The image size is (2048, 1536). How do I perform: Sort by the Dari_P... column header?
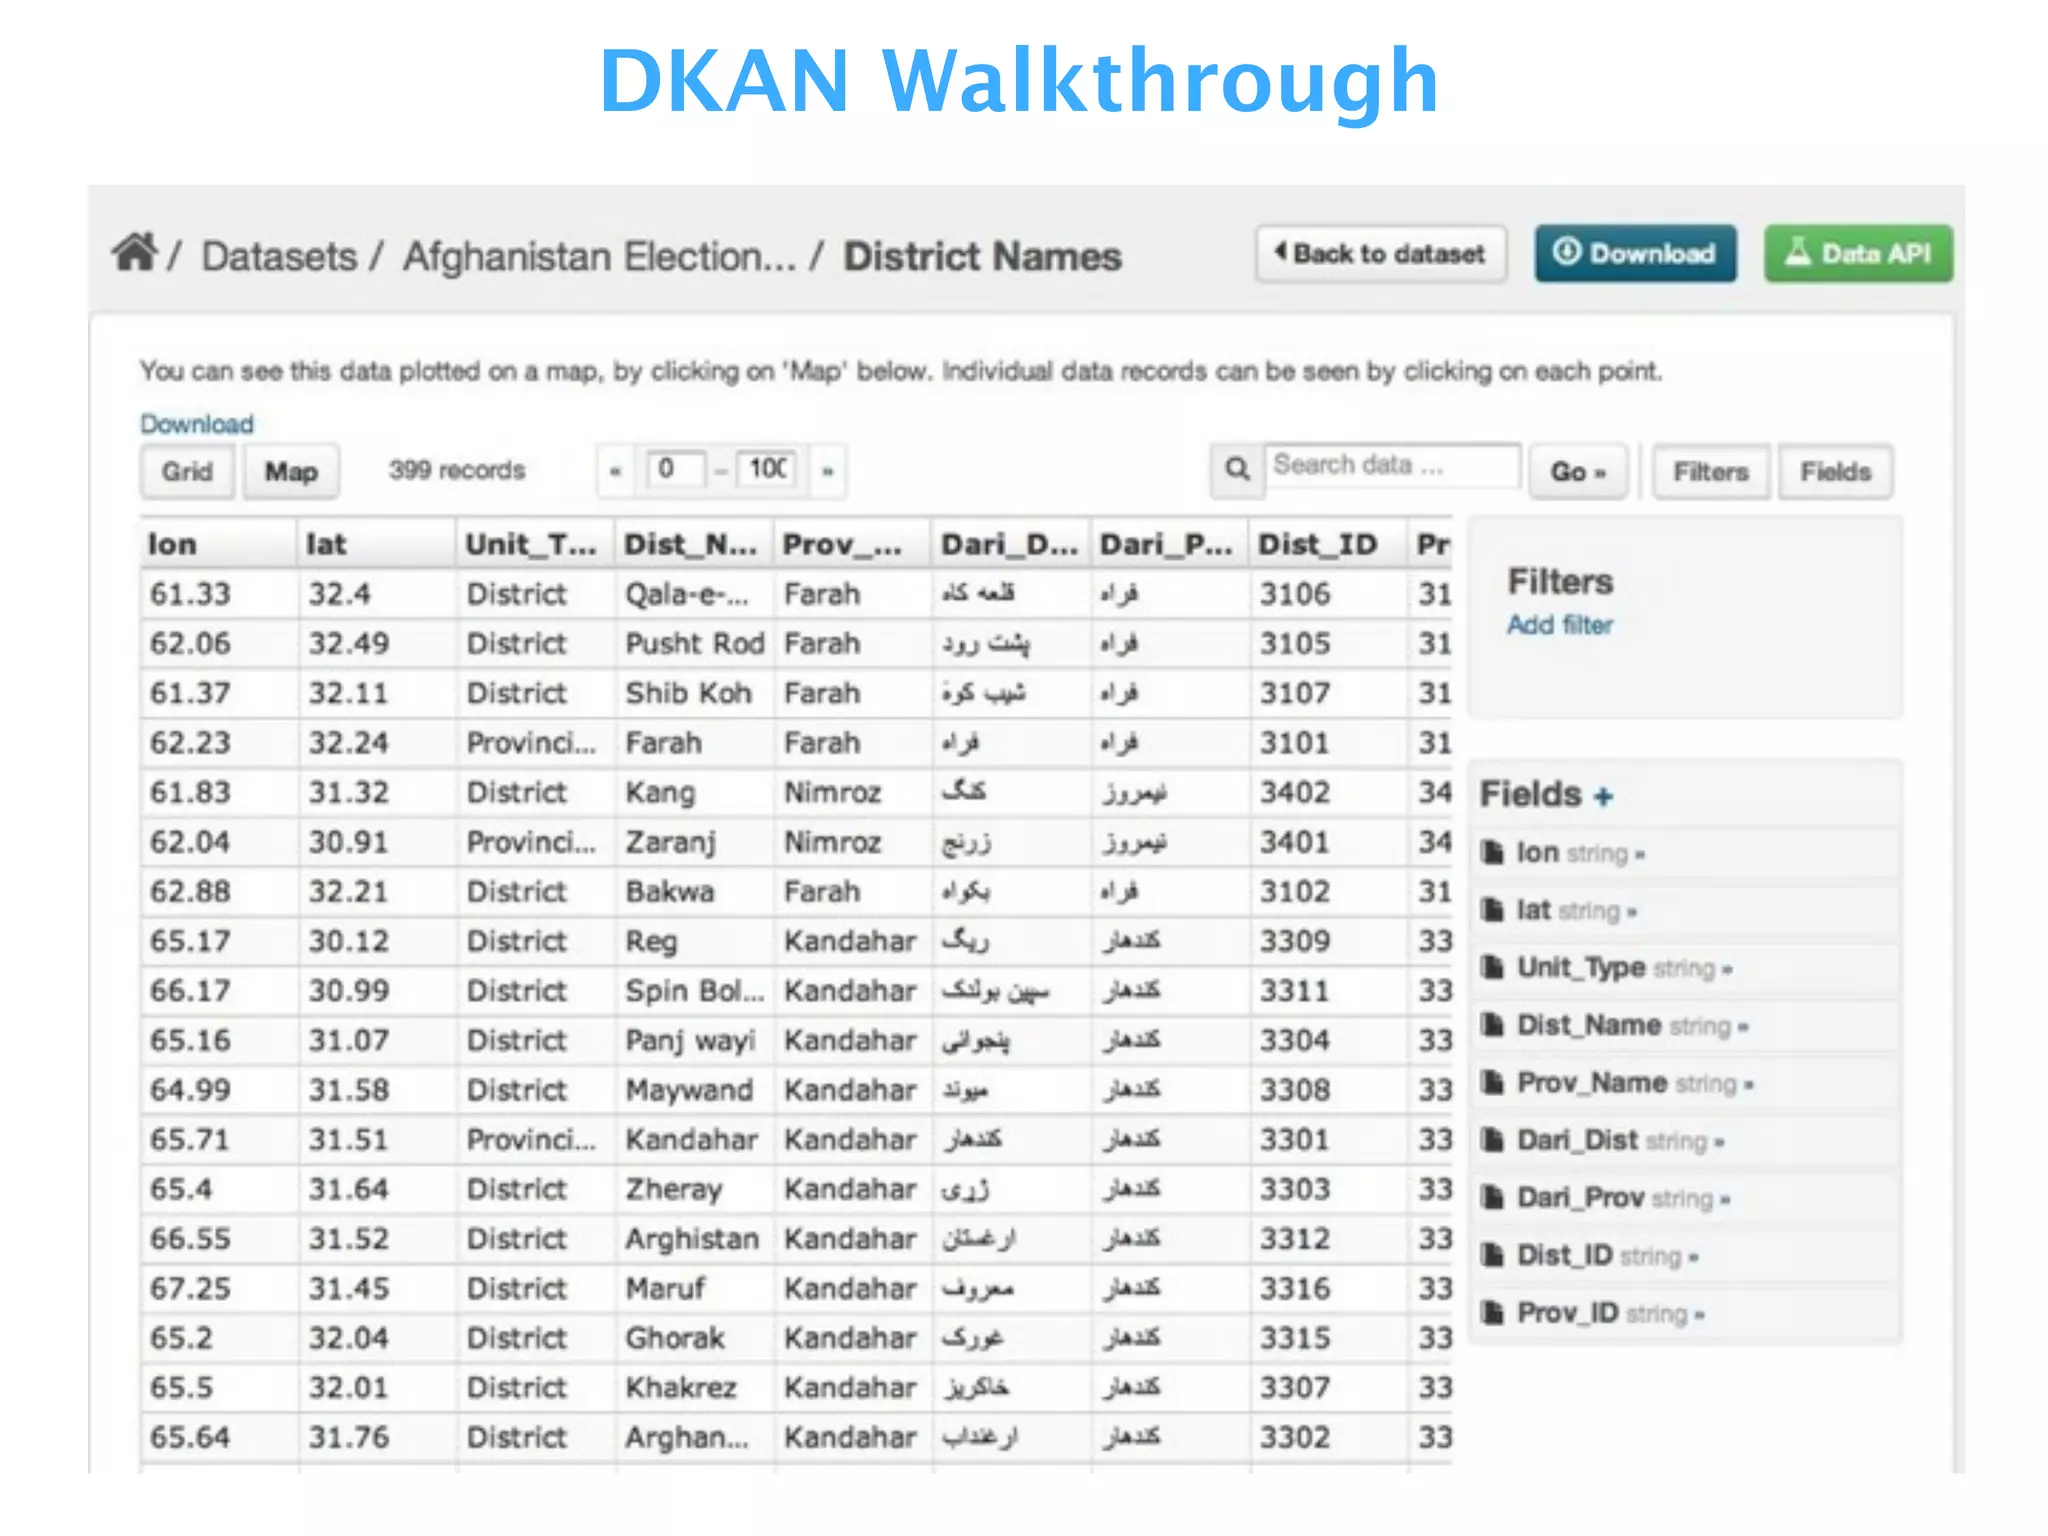[x=1169, y=544]
